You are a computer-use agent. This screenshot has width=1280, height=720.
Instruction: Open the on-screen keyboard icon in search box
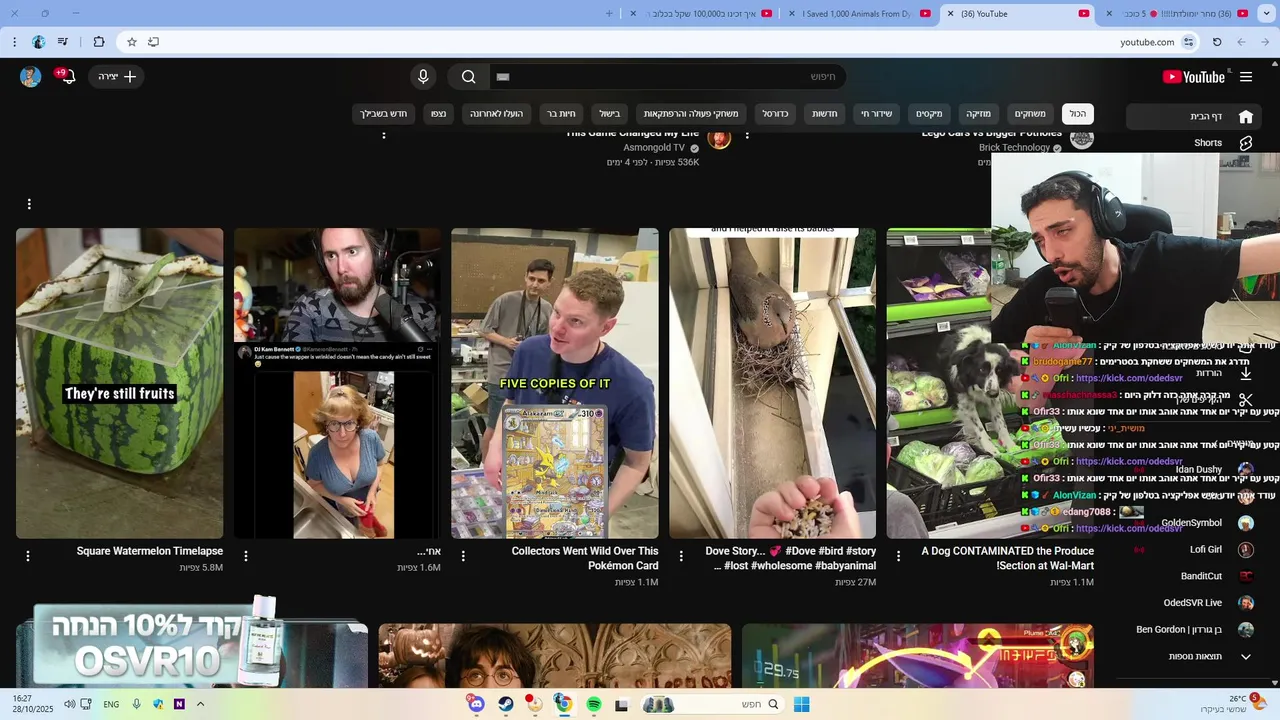coord(503,77)
